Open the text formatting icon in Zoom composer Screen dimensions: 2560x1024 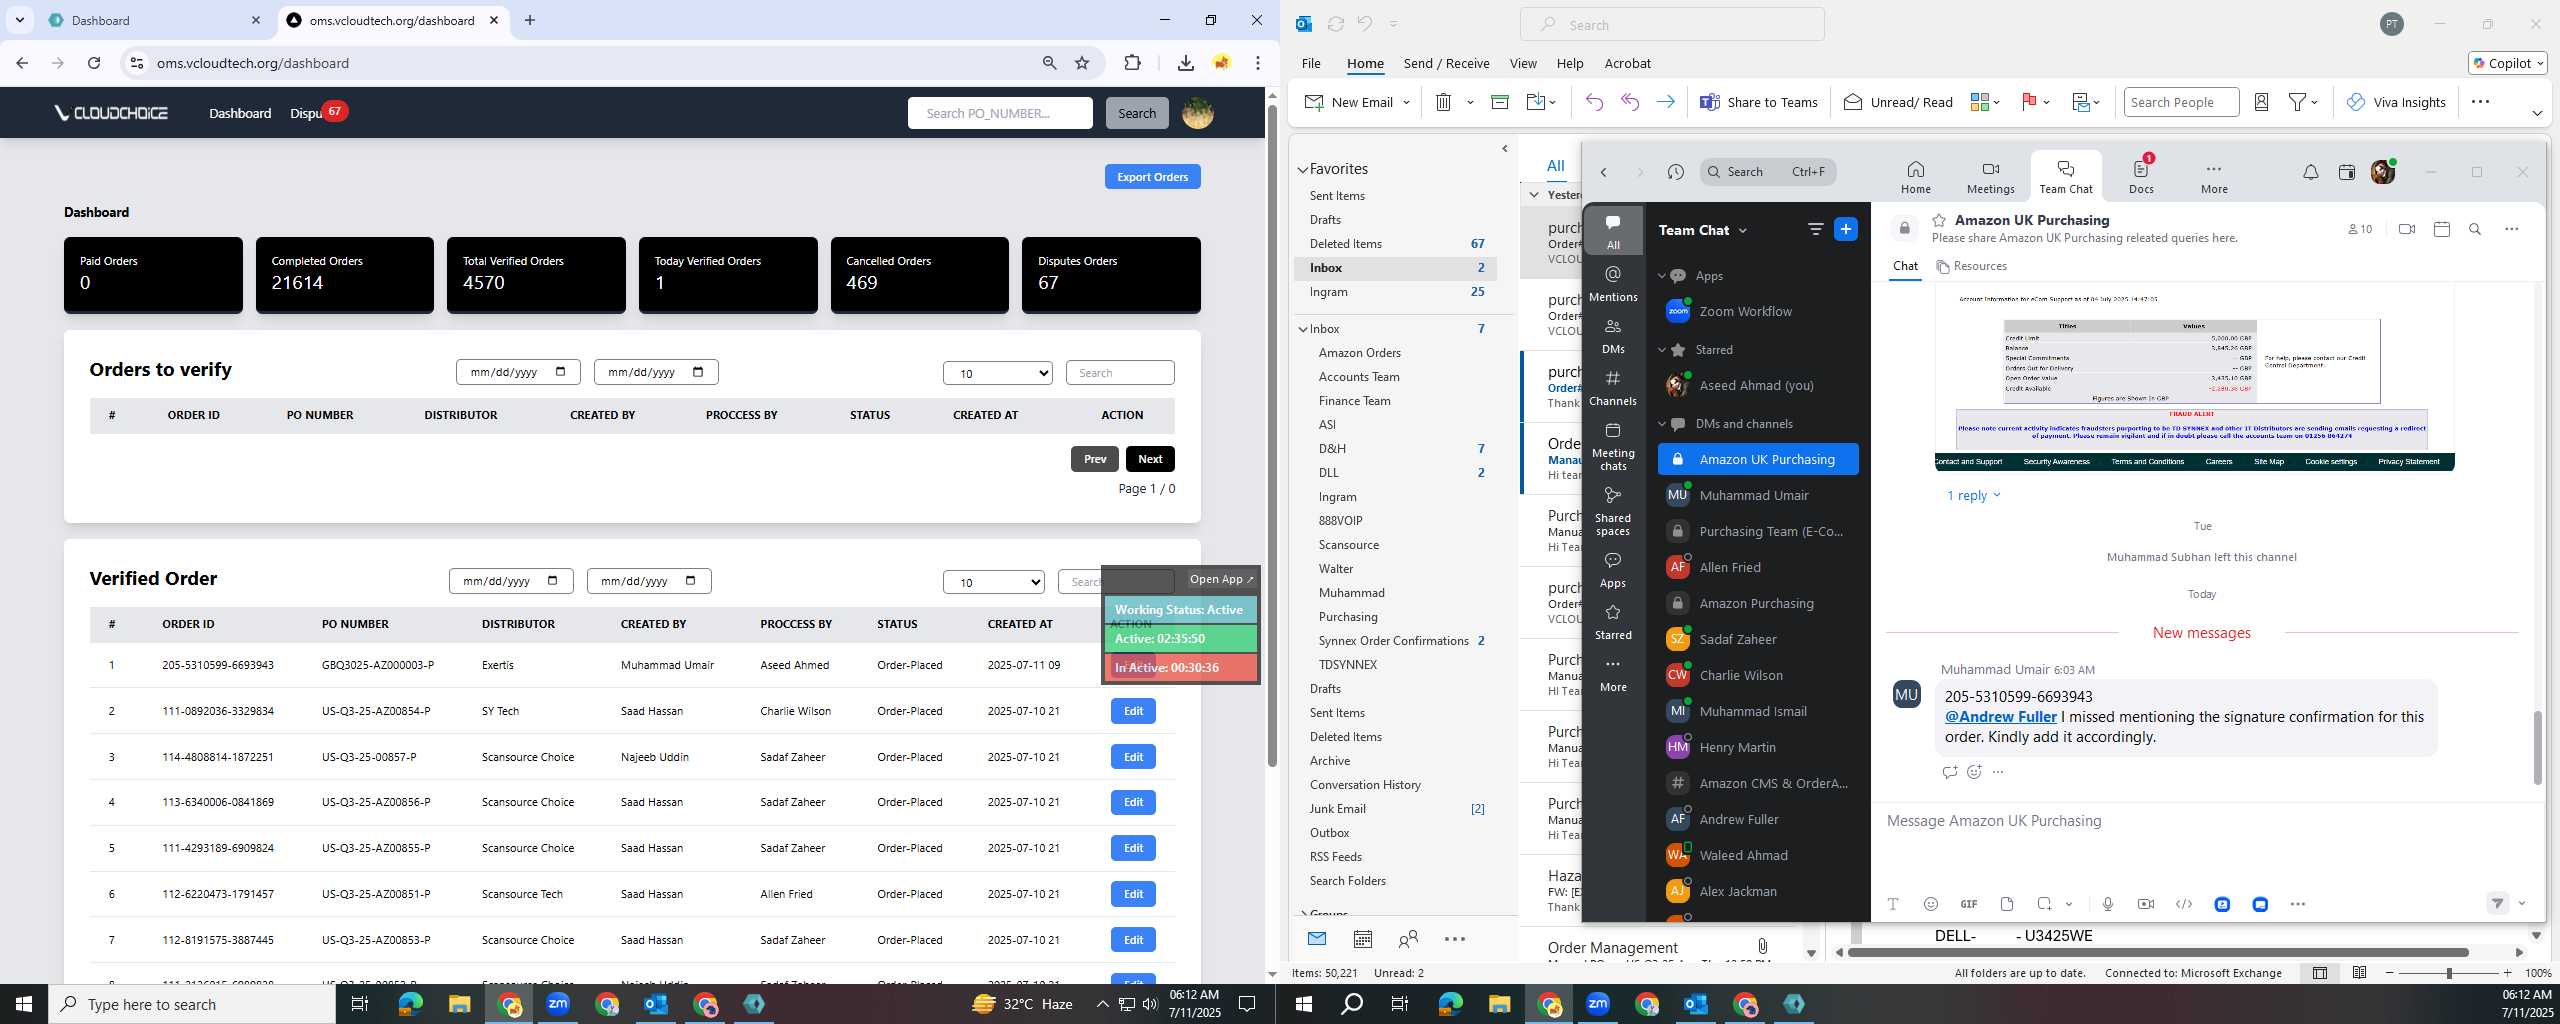pyautogui.click(x=1892, y=904)
